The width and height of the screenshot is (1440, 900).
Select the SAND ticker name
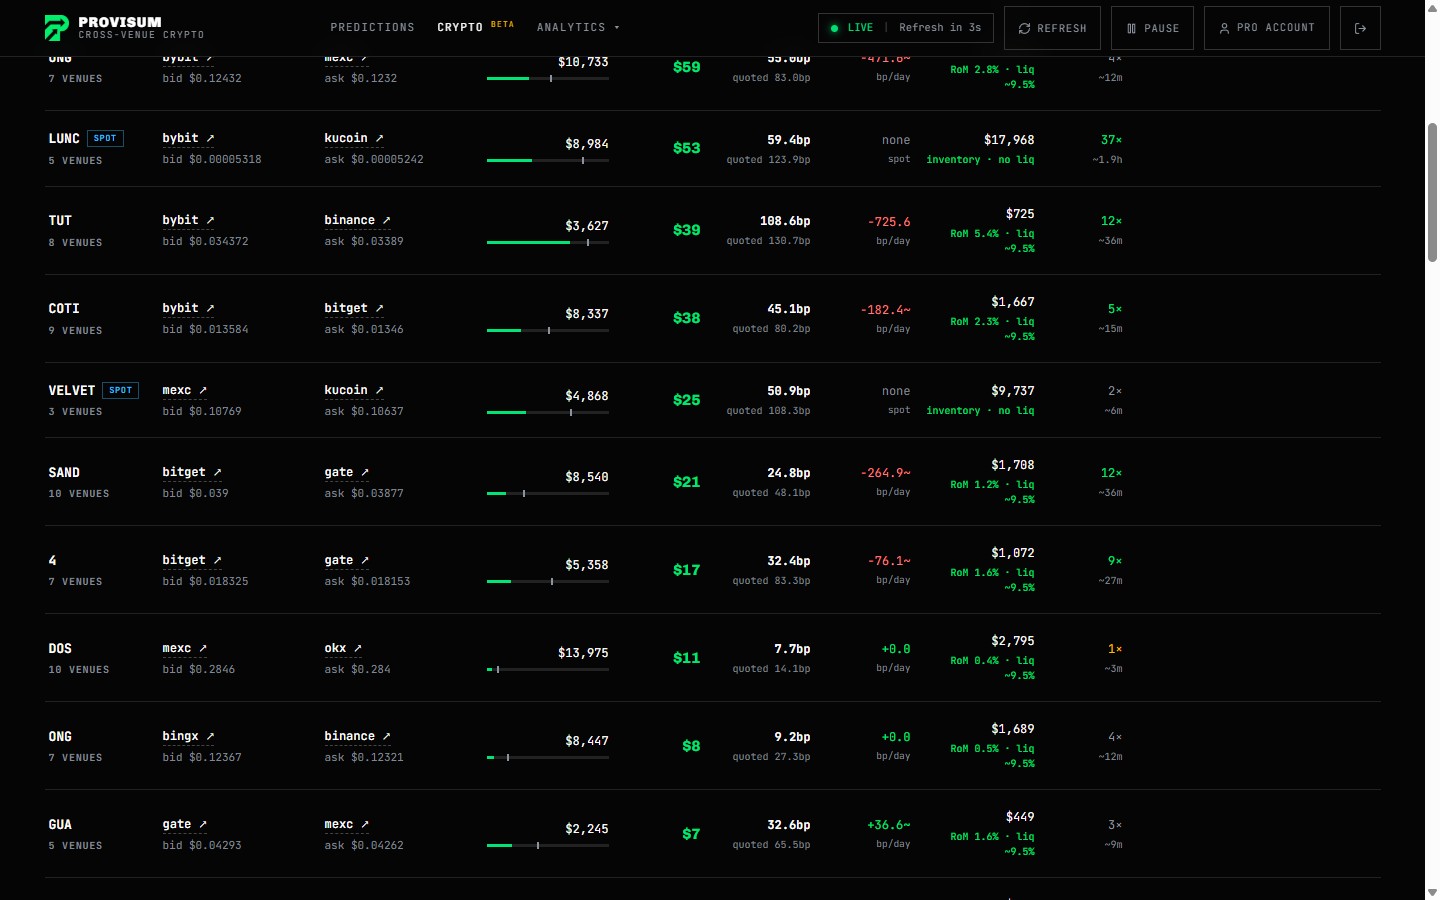pyautogui.click(x=64, y=472)
